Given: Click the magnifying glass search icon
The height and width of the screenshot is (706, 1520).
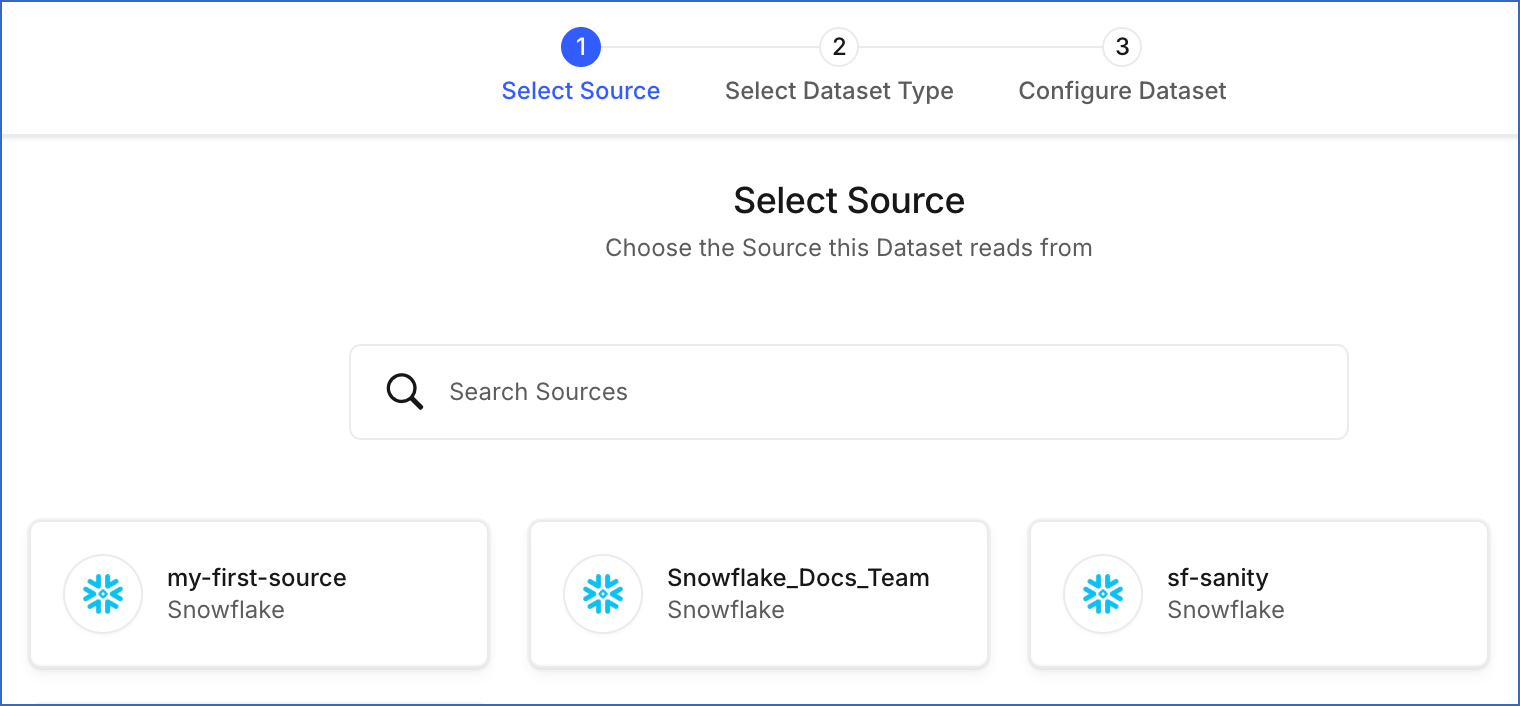Looking at the screenshot, I should pos(405,392).
